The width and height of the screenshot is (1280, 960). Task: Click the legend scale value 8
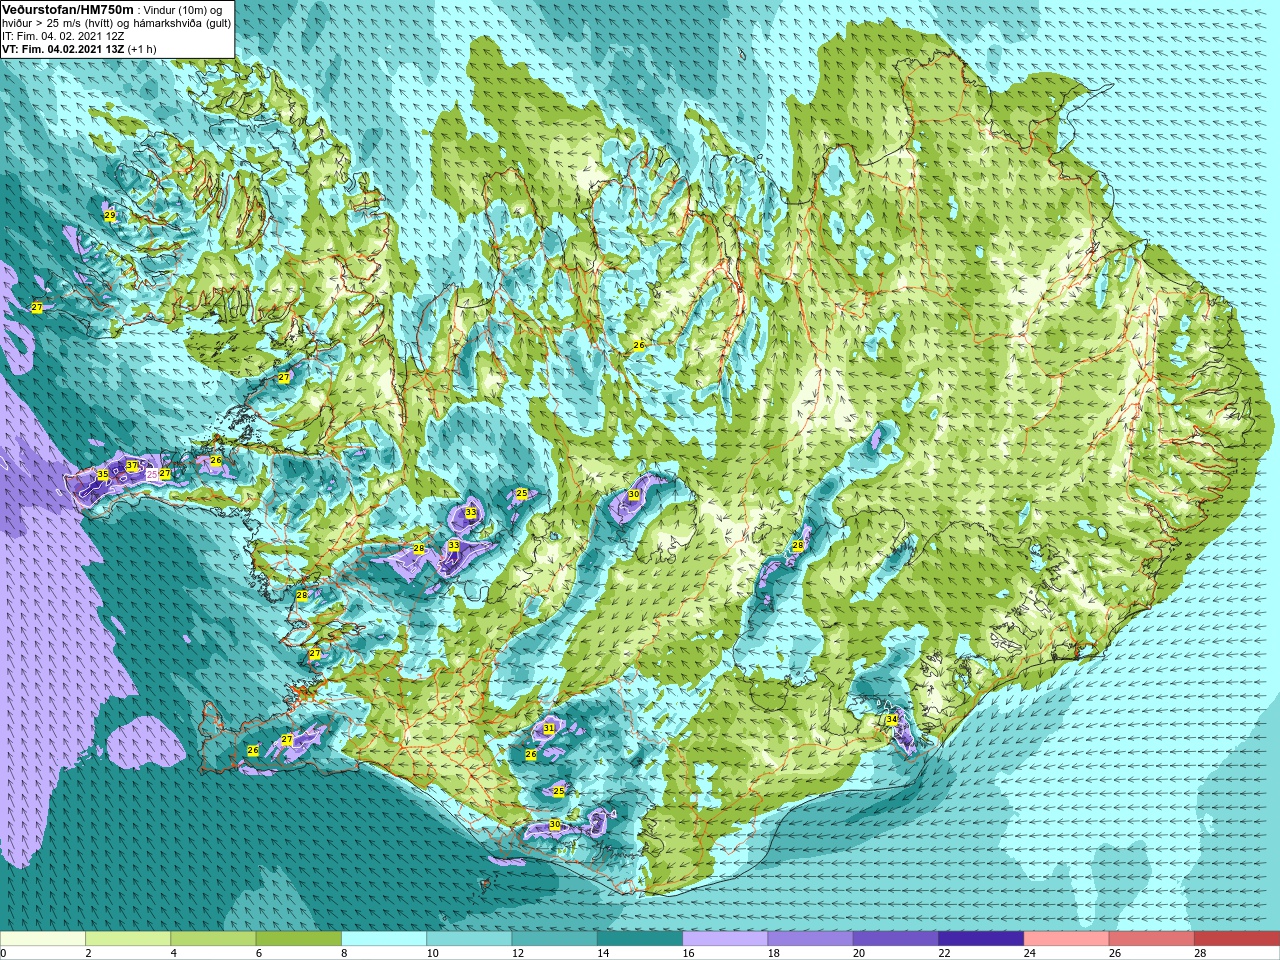(345, 953)
